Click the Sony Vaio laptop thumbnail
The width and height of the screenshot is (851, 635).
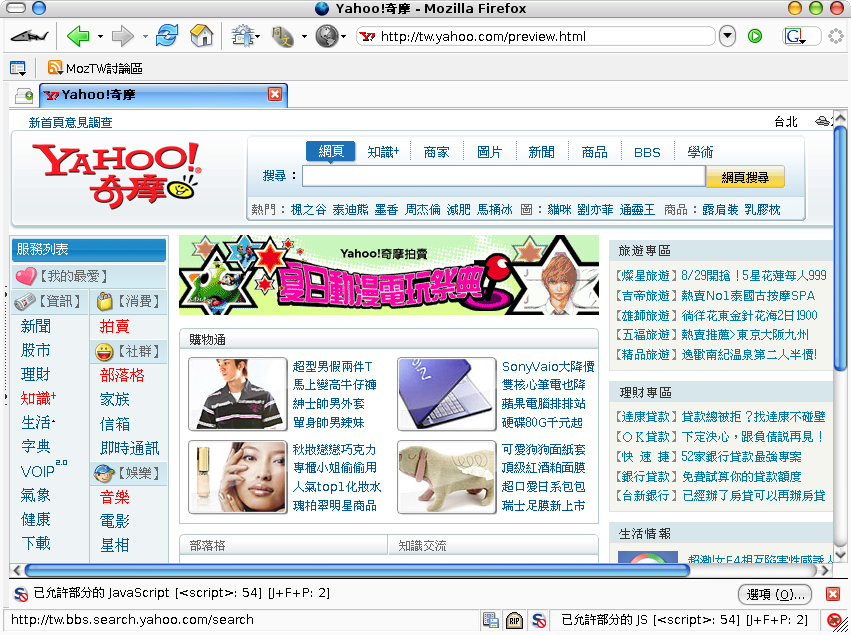pos(447,394)
